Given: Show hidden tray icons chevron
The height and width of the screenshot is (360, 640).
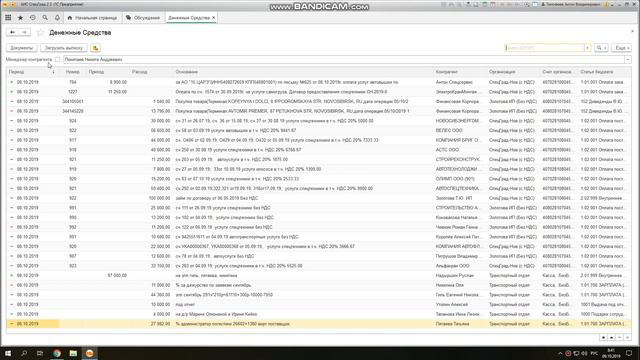Looking at the screenshot, I should point(560,353).
